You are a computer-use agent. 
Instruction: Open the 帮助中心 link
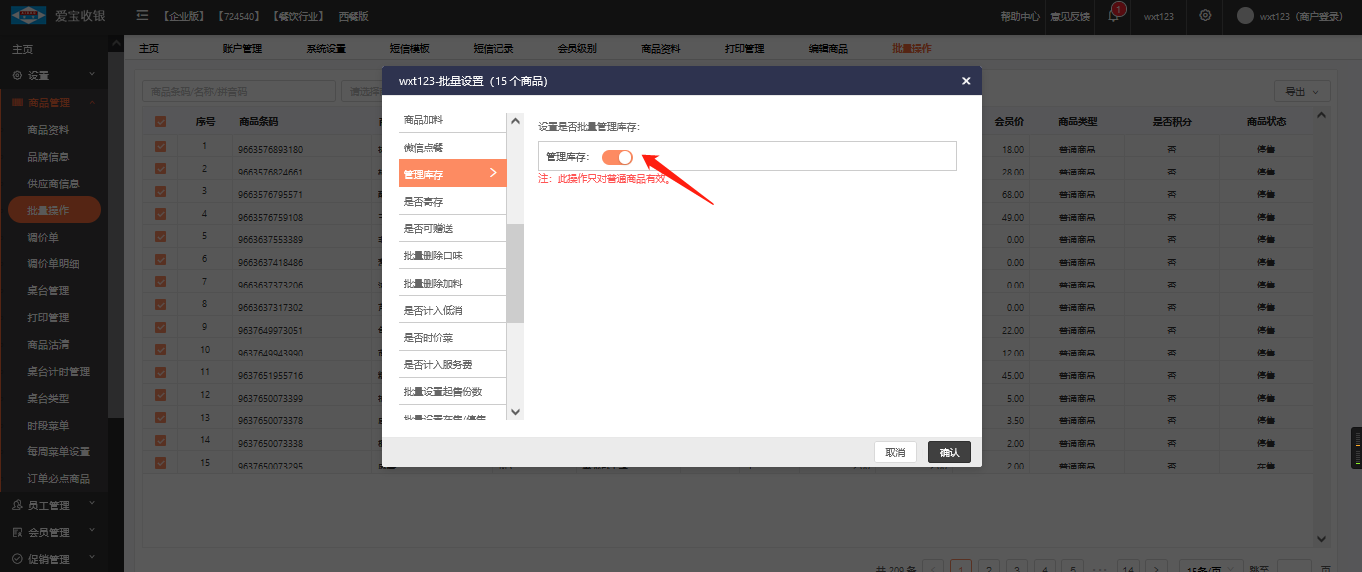point(1020,17)
